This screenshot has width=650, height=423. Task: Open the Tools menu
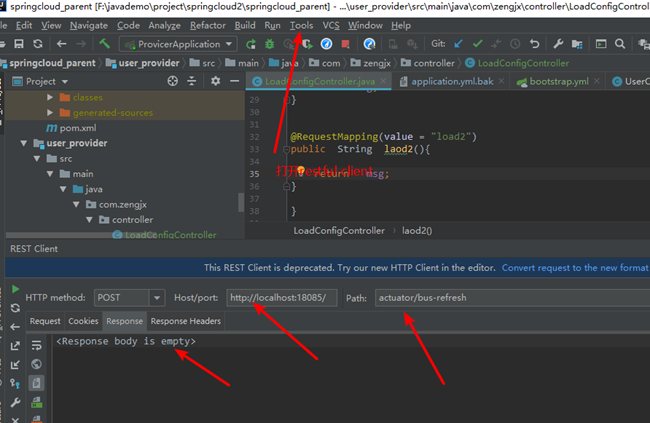[x=301, y=26]
